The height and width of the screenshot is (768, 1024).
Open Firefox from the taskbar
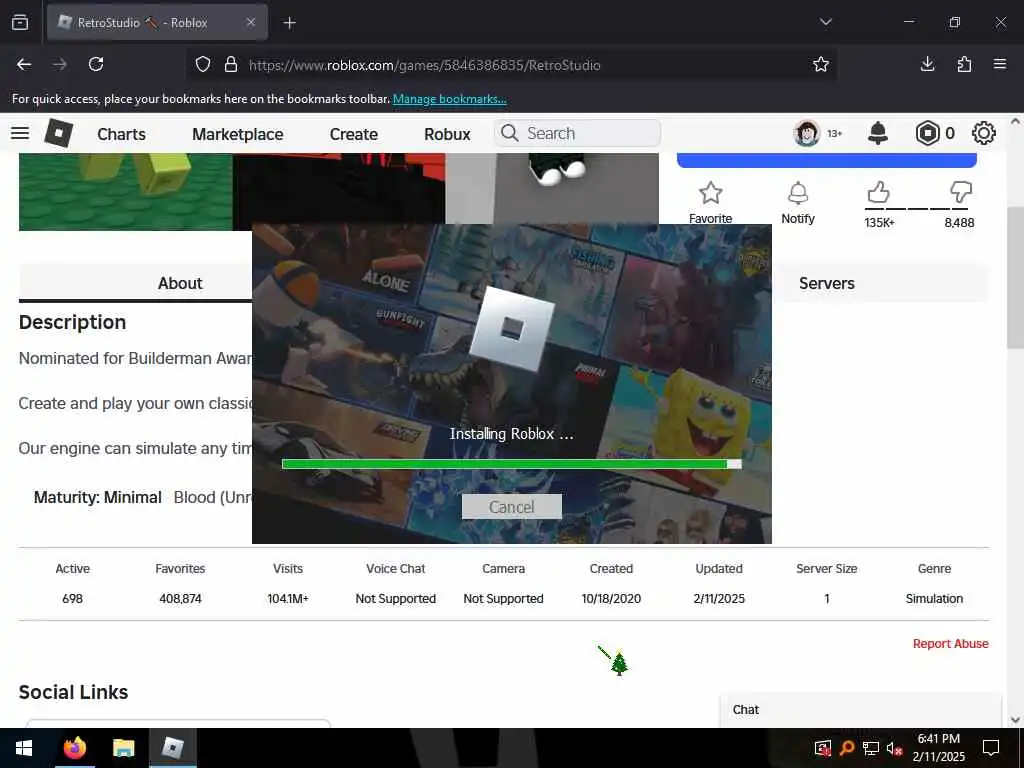tap(74, 748)
